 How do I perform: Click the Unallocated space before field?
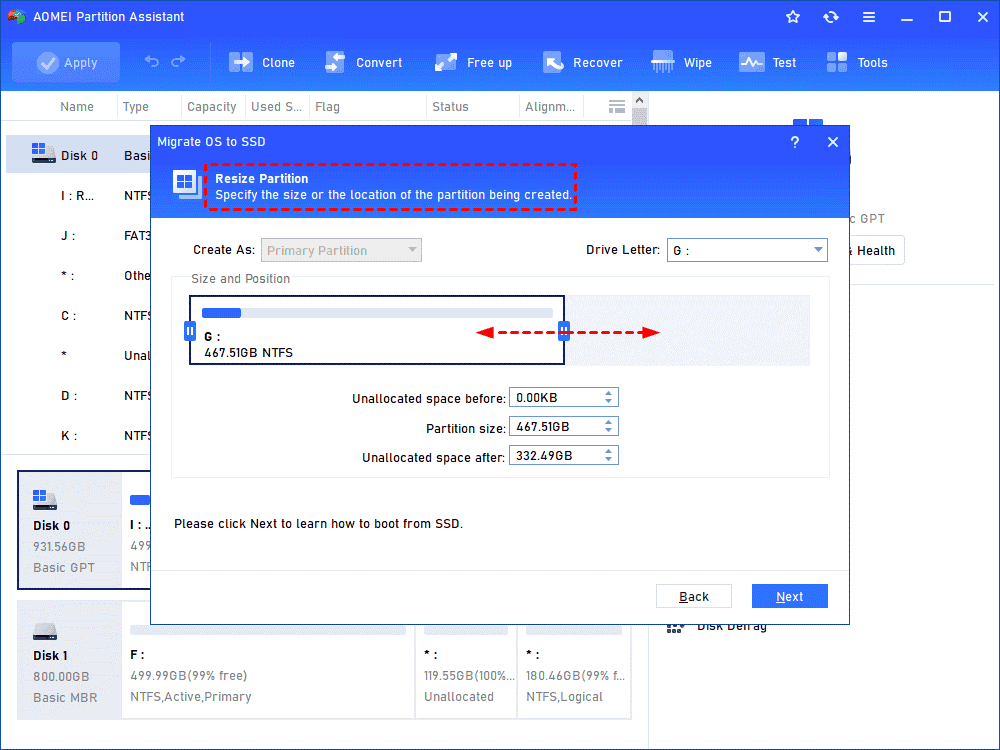(564, 397)
